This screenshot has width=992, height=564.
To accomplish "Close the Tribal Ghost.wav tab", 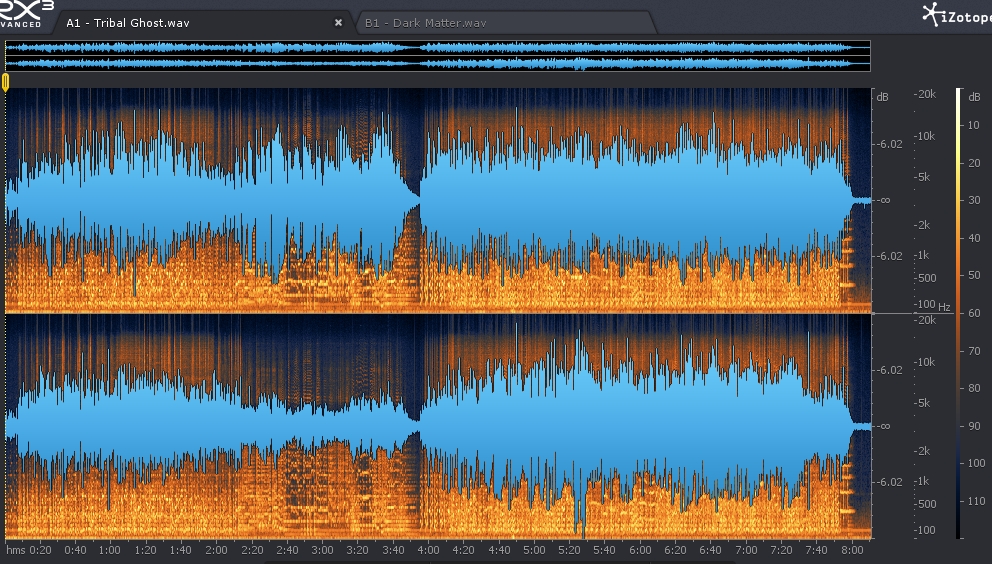I will [x=338, y=22].
